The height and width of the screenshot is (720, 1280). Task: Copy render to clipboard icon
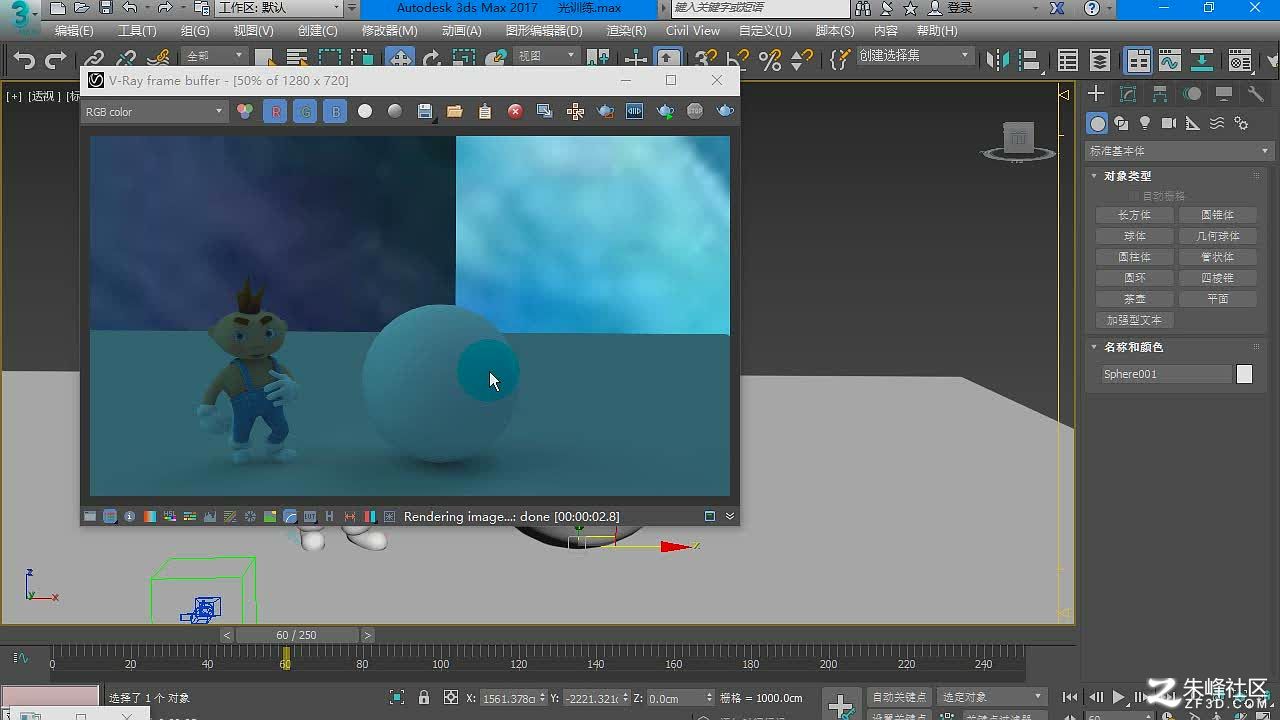pos(485,112)
